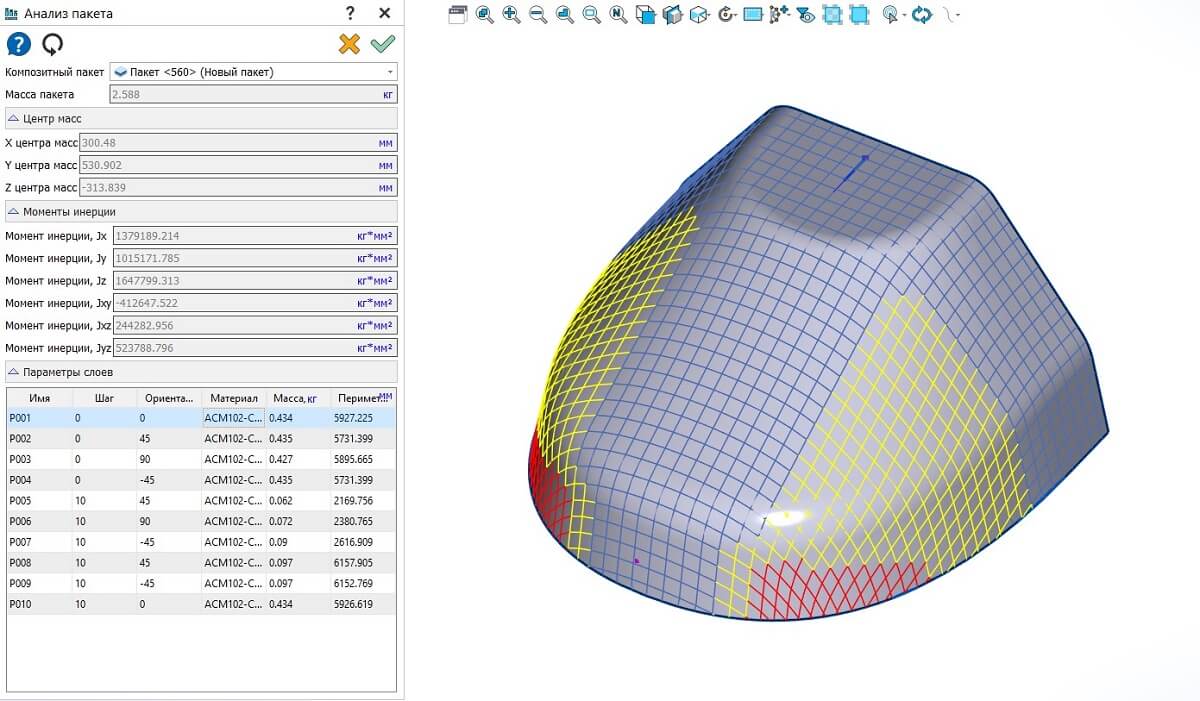This screenshot has width=1200, height=701.
Task: Click the Y центра масс field
Action: click(x=238, y=165)
